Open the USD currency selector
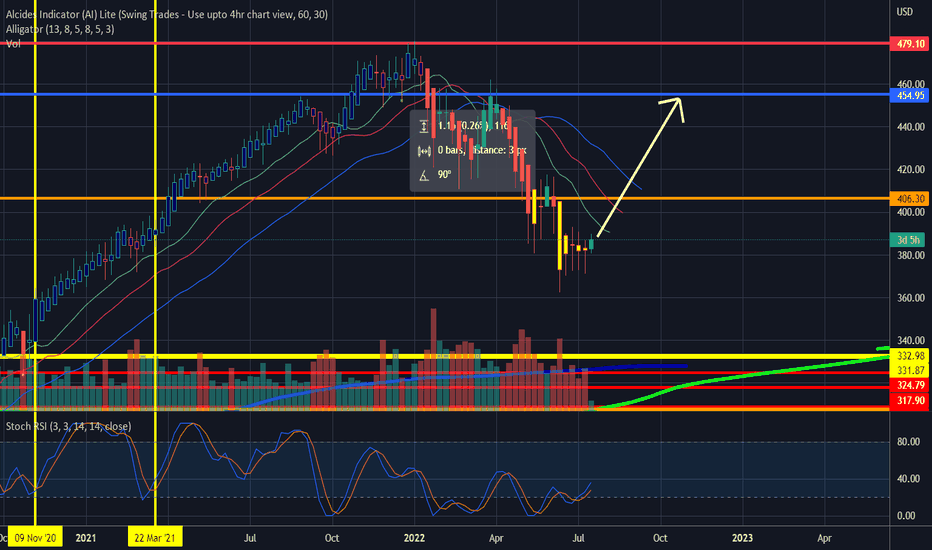 click(905, 12)
